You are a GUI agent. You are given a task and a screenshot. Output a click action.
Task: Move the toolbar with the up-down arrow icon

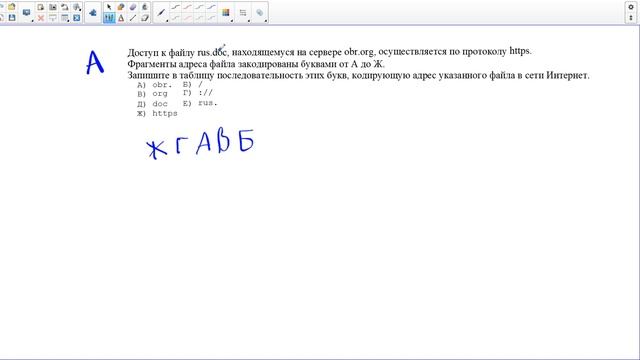pyautogui.click(x=631, y=18)
